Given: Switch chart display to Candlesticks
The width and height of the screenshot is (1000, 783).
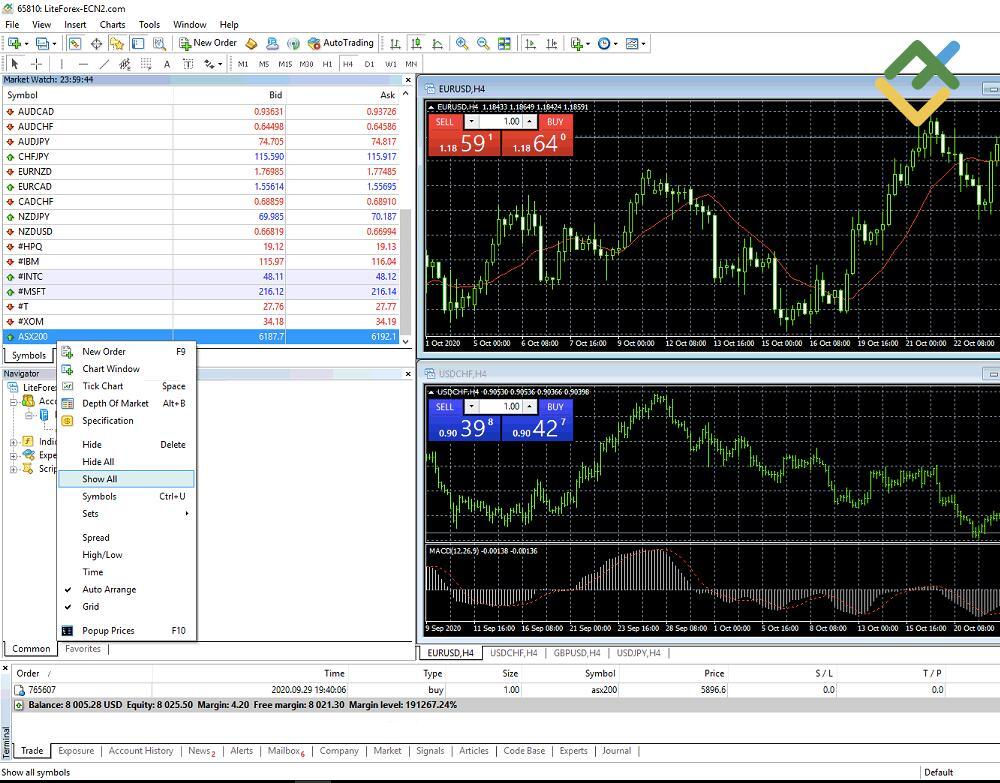Looking at the screenshot, I should (418, 43).
